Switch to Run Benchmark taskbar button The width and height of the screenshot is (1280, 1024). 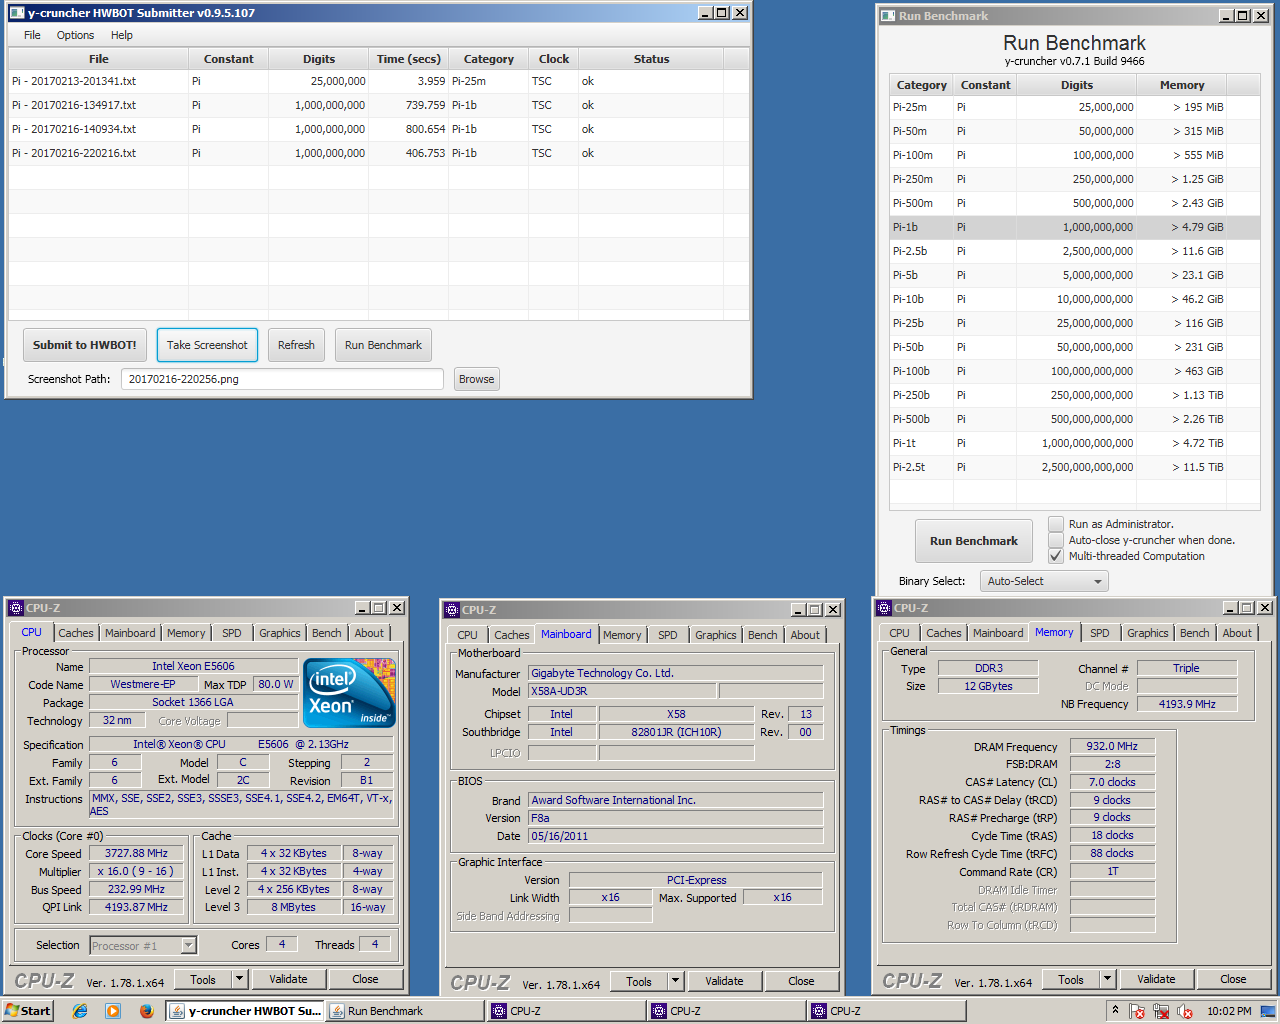(405, 1011)
